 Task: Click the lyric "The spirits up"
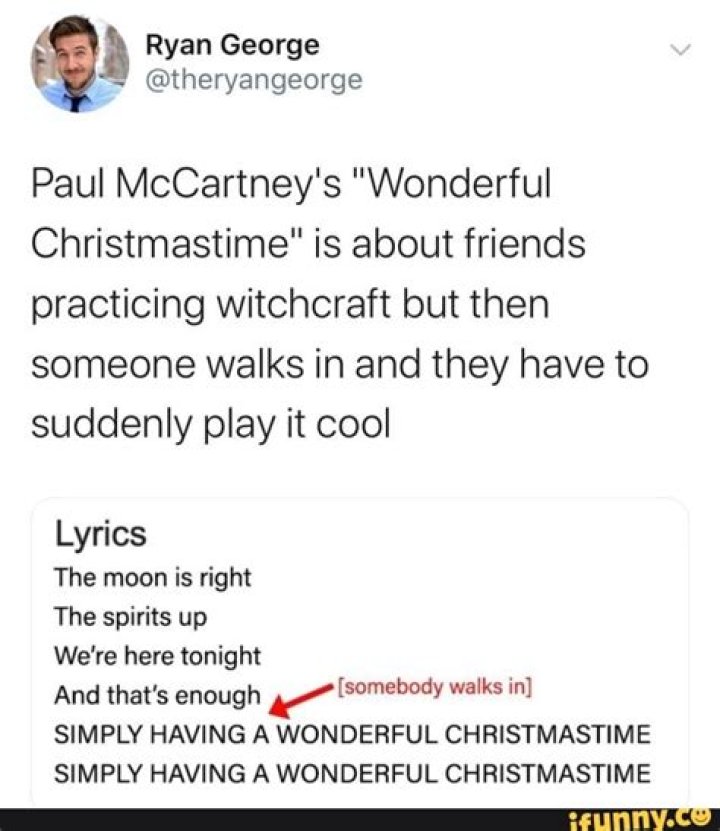[x=130, y=616]
